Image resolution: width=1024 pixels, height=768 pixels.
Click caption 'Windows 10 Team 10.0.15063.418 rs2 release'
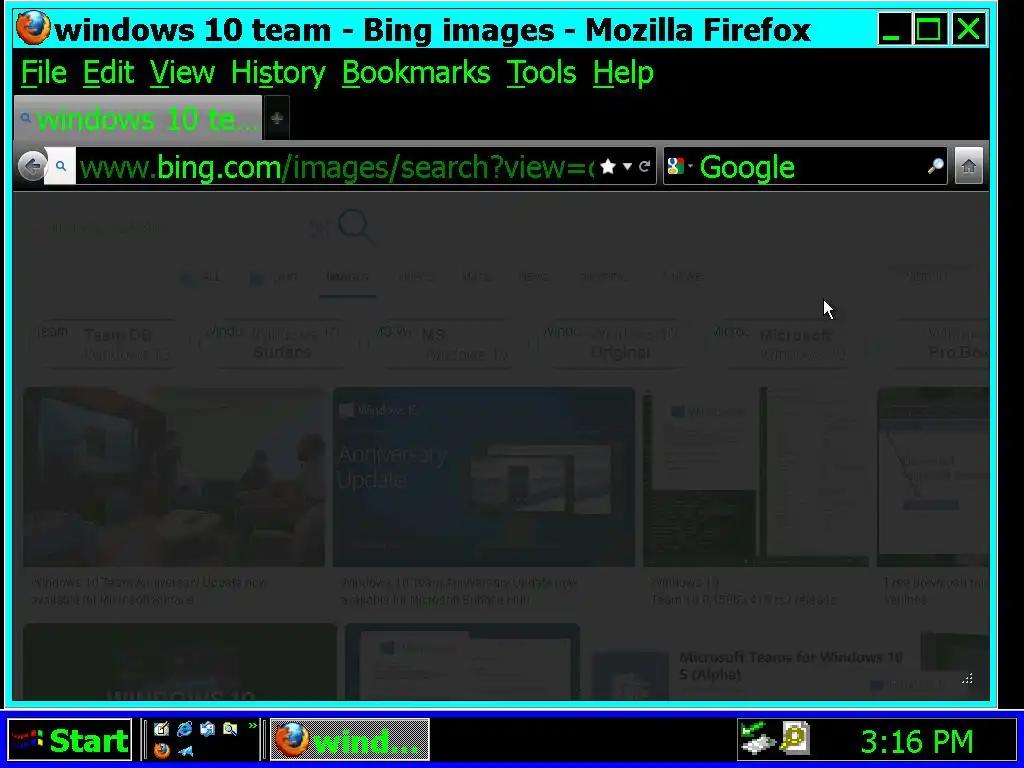pyautogui.click(x=743, y=590)
